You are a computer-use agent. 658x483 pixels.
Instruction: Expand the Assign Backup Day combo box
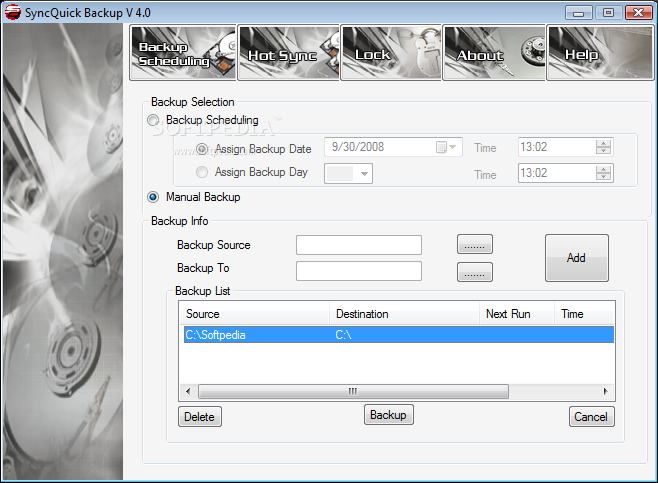(x=364, y=173)
